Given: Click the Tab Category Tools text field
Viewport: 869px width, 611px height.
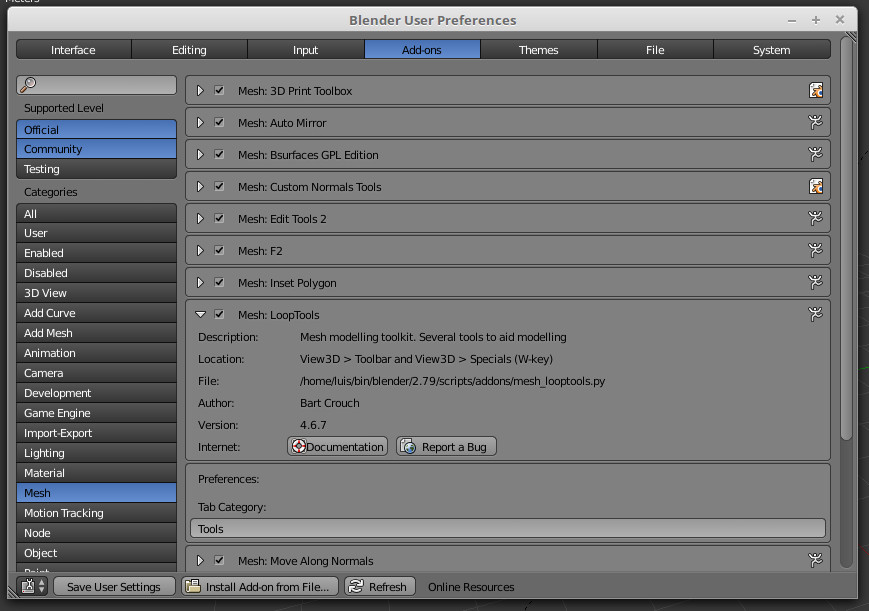Looking at the screenshot, I should [507, 529].
